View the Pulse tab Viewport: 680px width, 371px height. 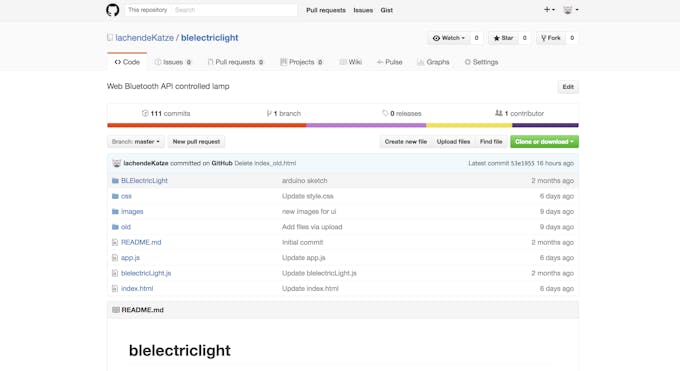(x=389, y=62)
